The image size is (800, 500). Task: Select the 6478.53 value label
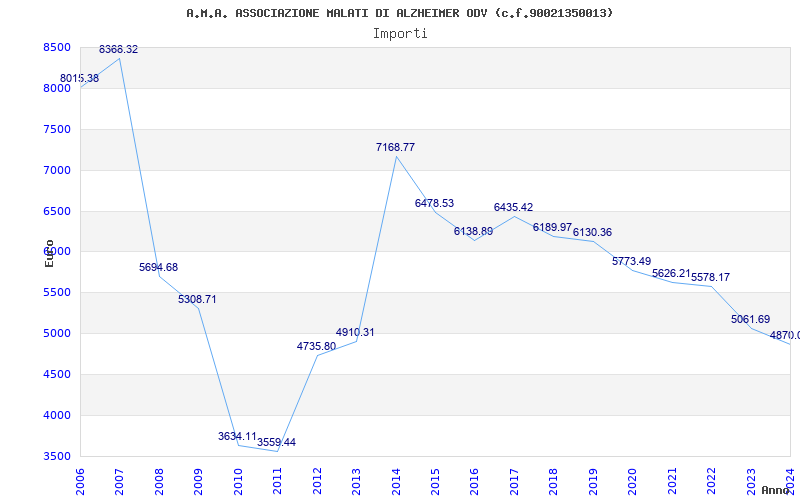[434, 203]
